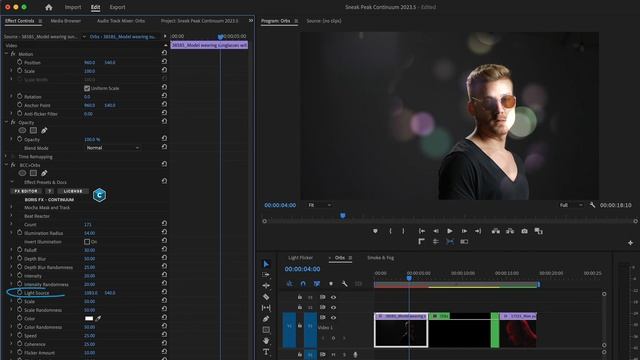This screenshot has width=640, height=360.
Task: Reset the Light Source parameter
Action: point(164,293)
